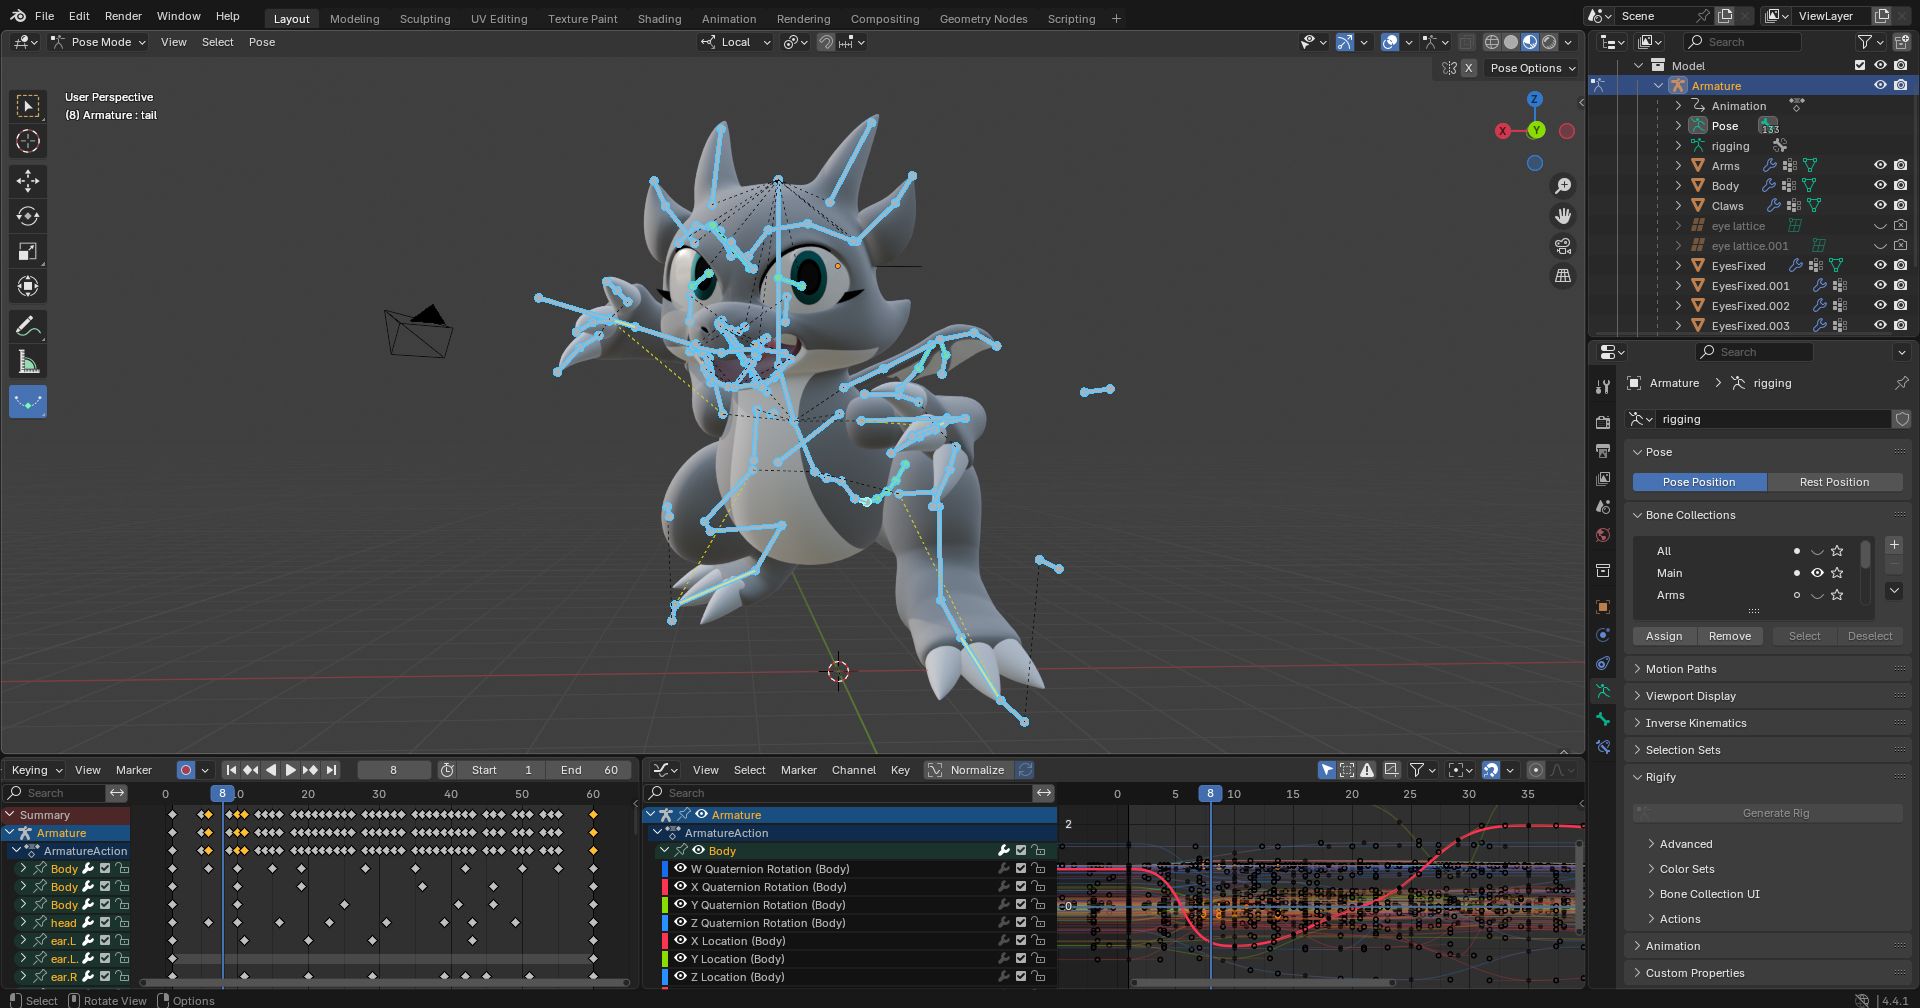The width and height of the screenshot is (1920, 1008).
Task: Open the Tool properties tab icon
Action: [x=1603, y=387]
